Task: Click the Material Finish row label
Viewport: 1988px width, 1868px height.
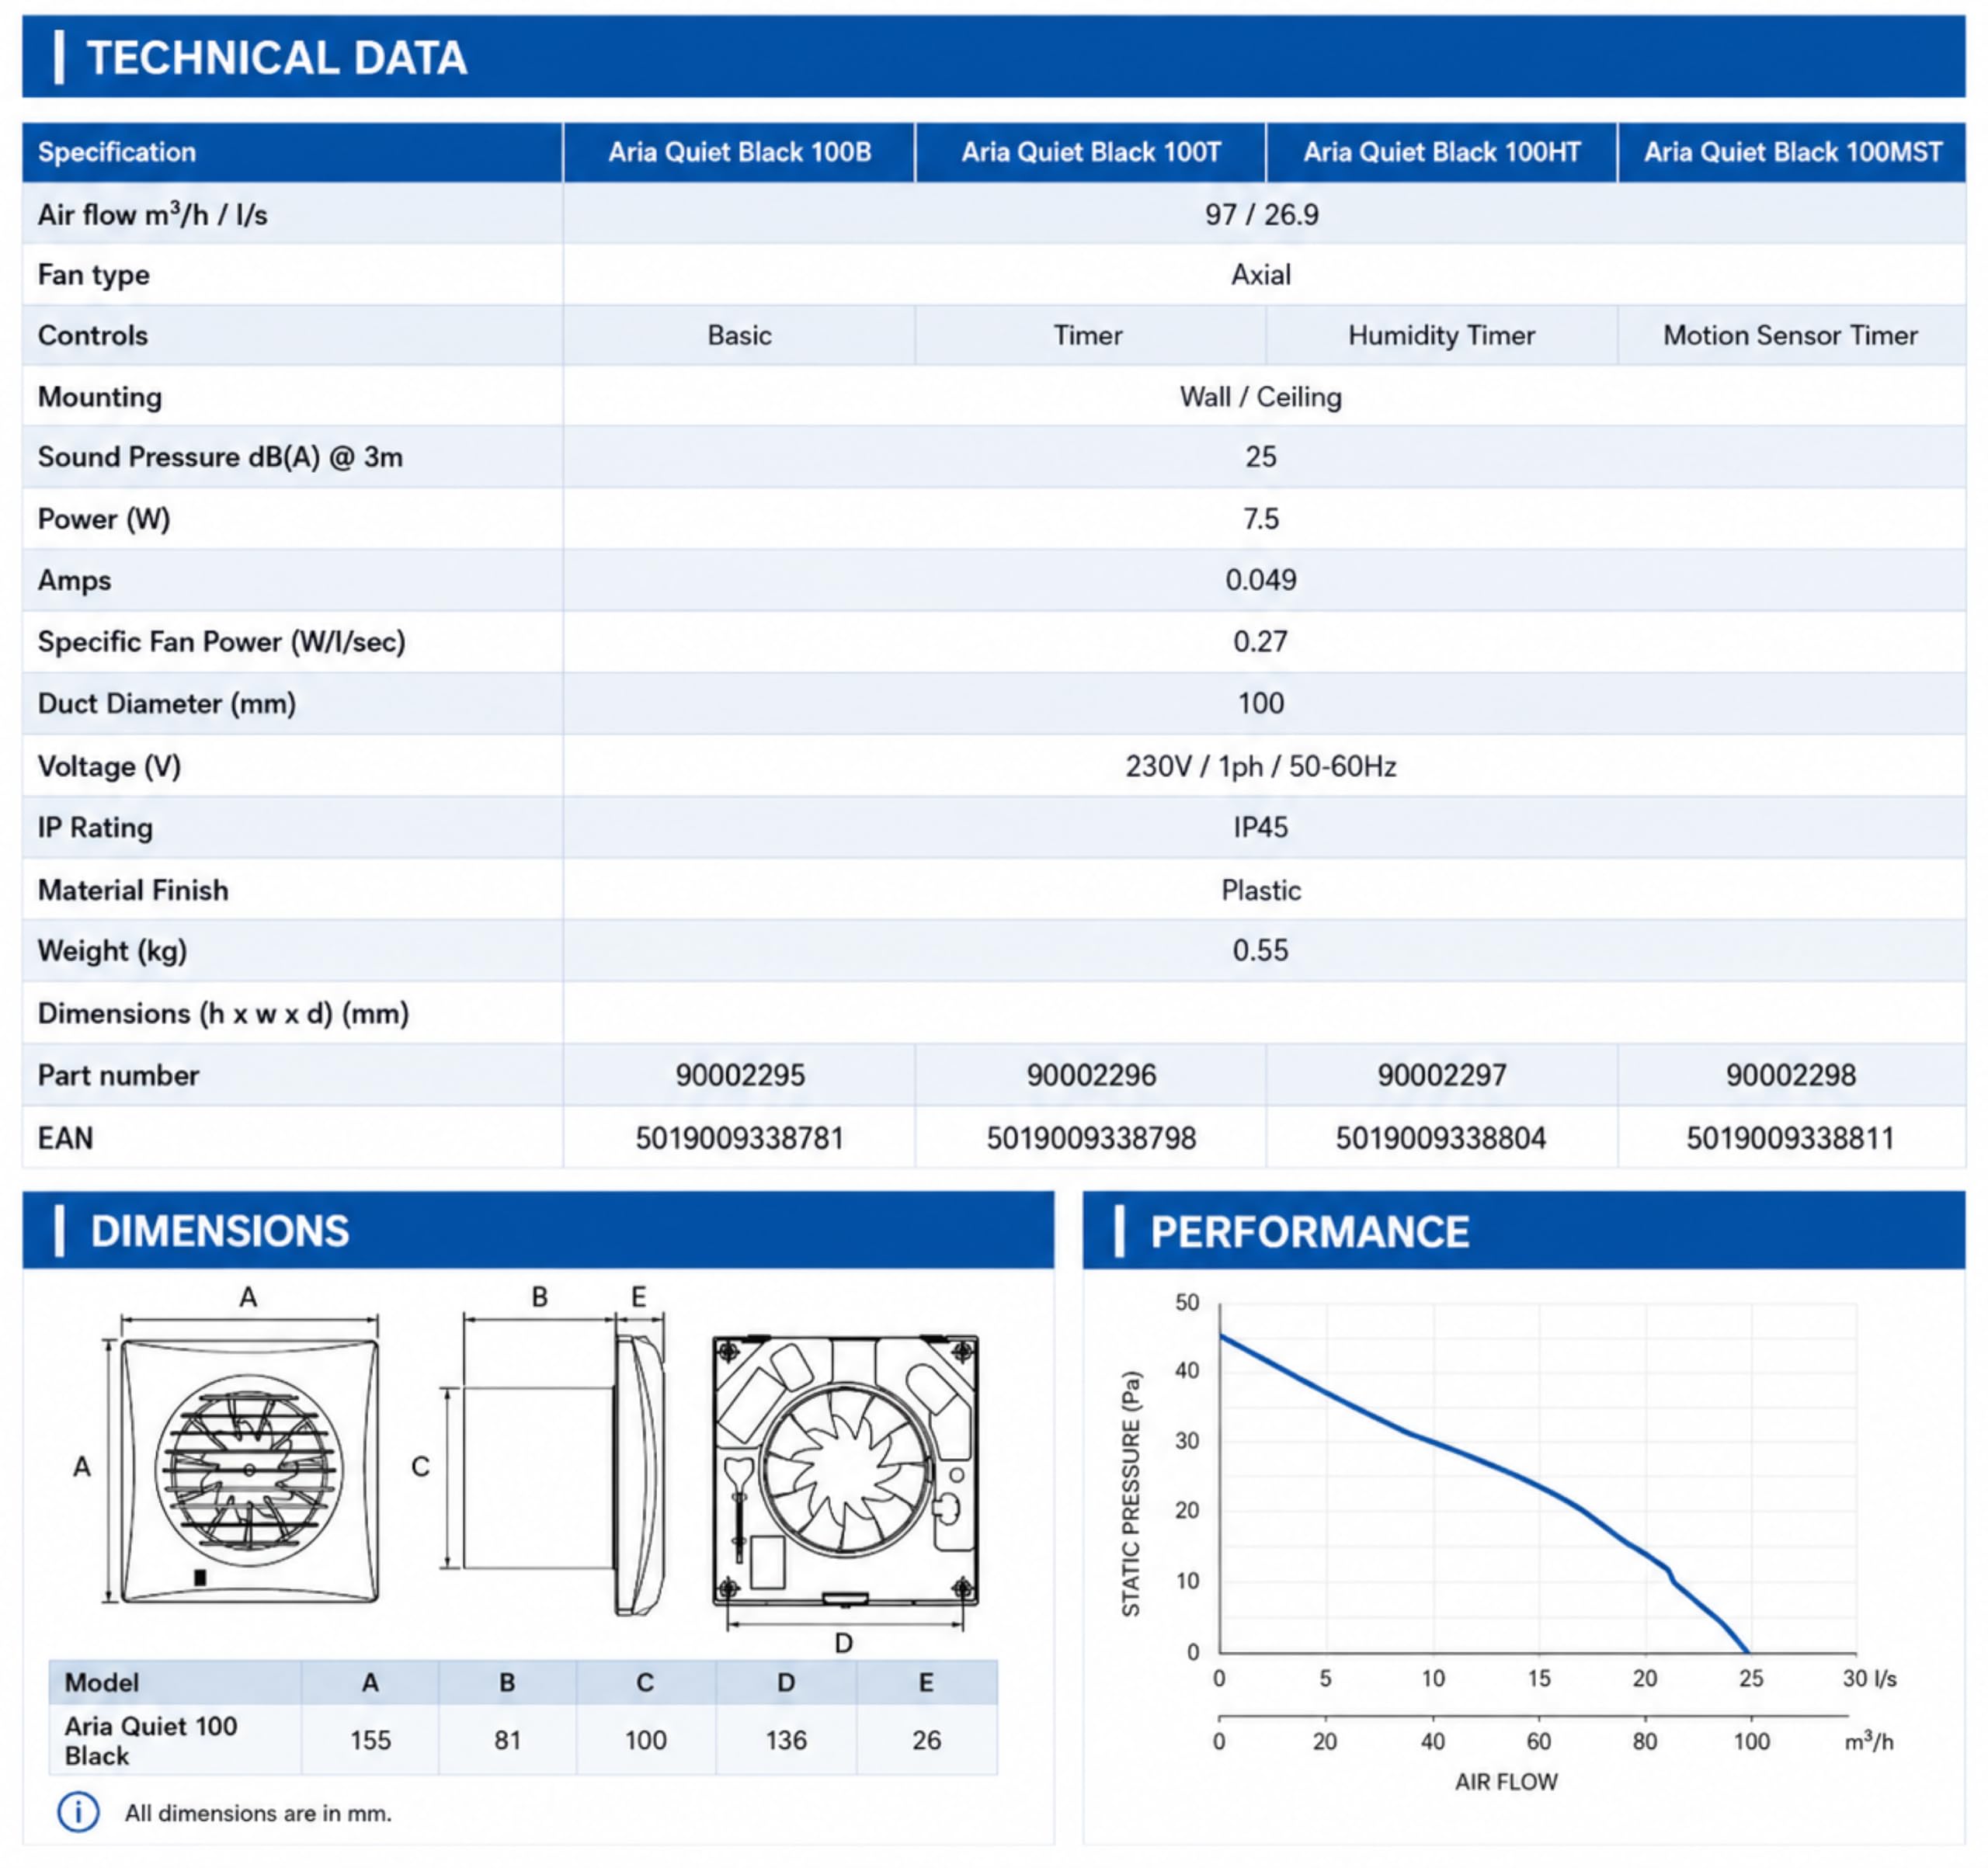Action: (133, 891)
